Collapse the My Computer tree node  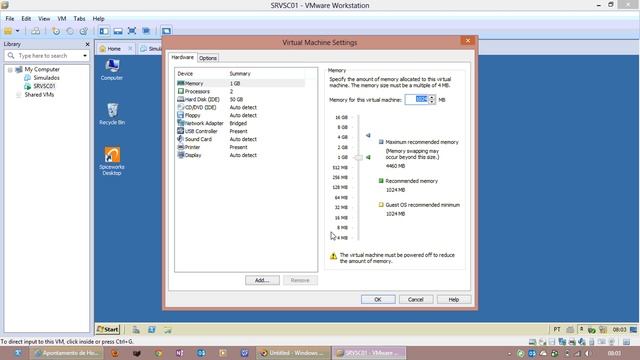click(10, 70)
